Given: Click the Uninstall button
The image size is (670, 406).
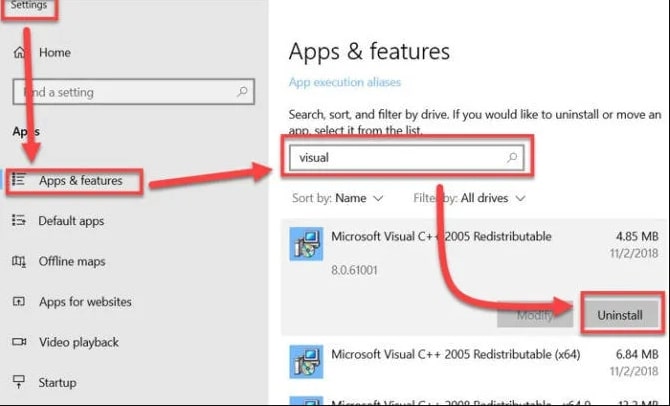Looking at the screenshot, I should [x=620, y=315].
